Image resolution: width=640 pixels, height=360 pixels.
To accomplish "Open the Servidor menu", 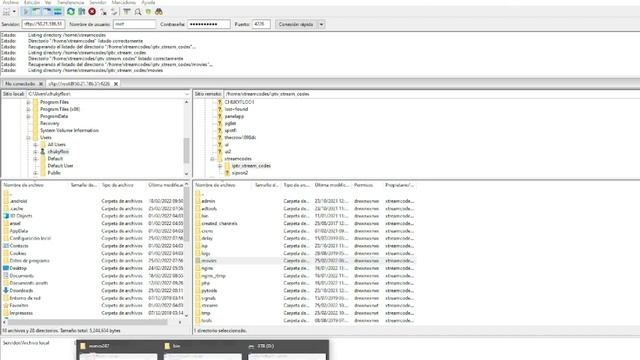I will (98, 2).
